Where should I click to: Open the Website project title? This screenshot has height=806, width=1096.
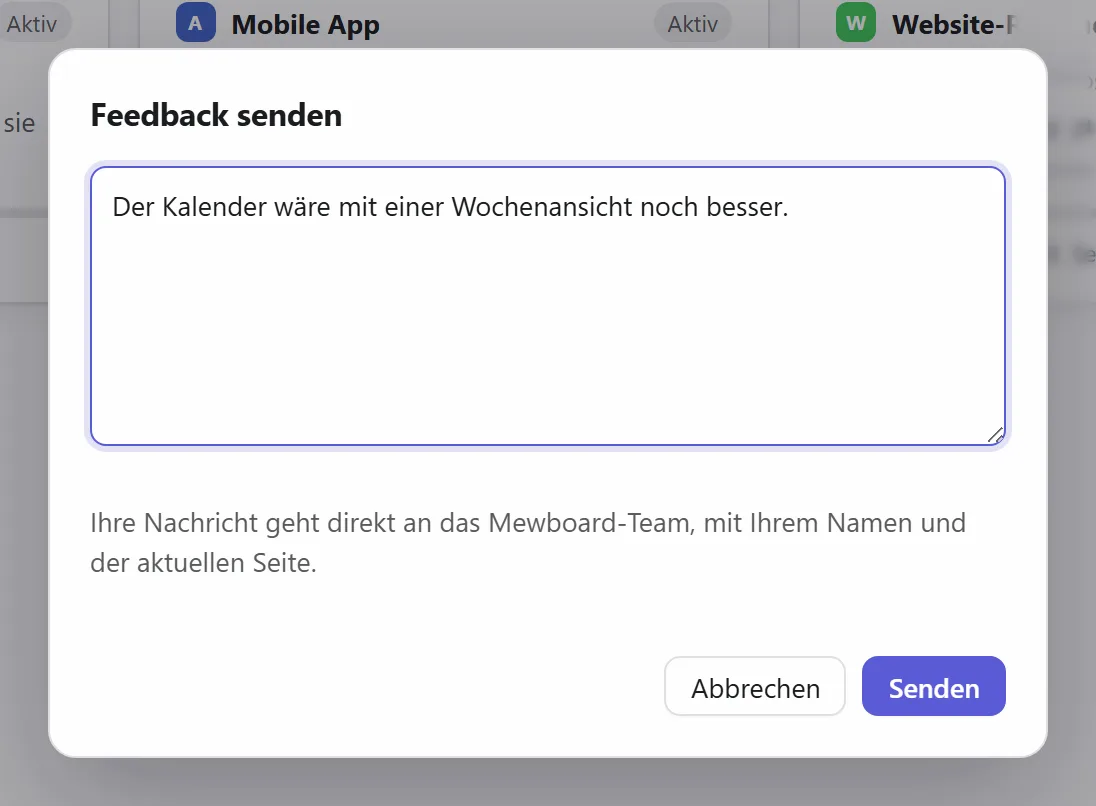point(953,24)
